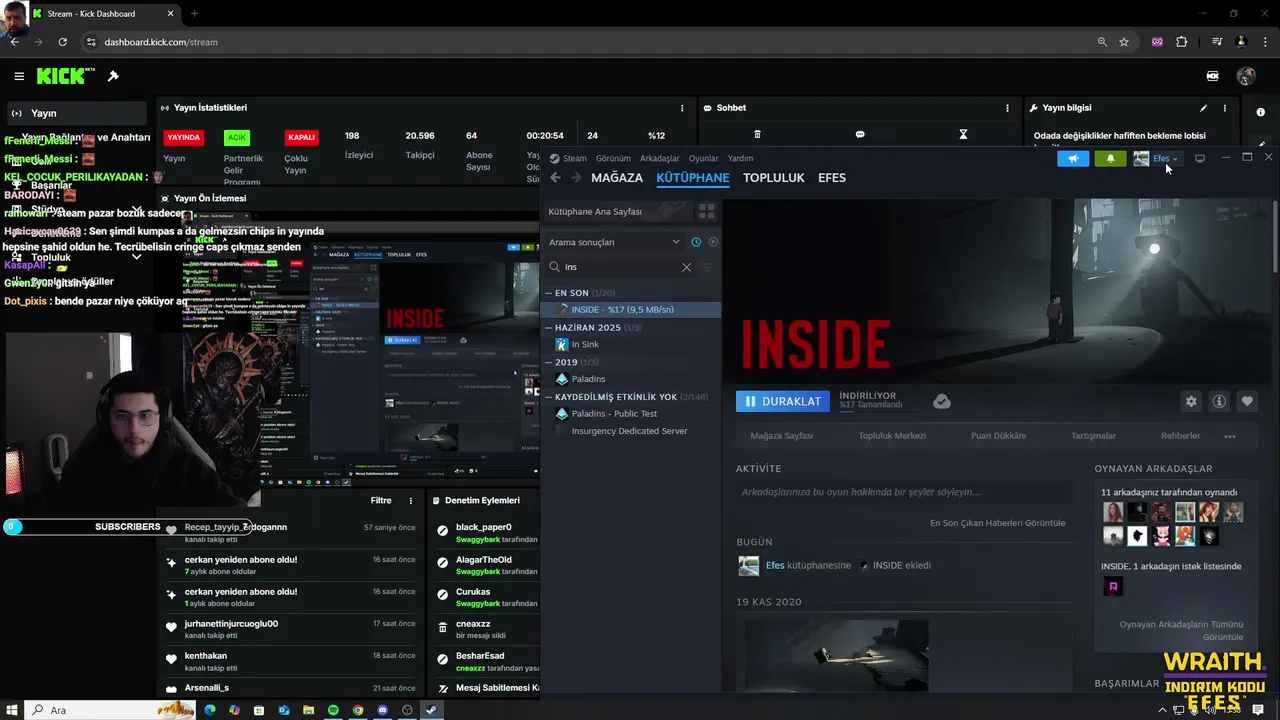Expand more INSIDE links ellipsis
Viewport: 1280px width, 720px height.
(x=1230, y=436)
